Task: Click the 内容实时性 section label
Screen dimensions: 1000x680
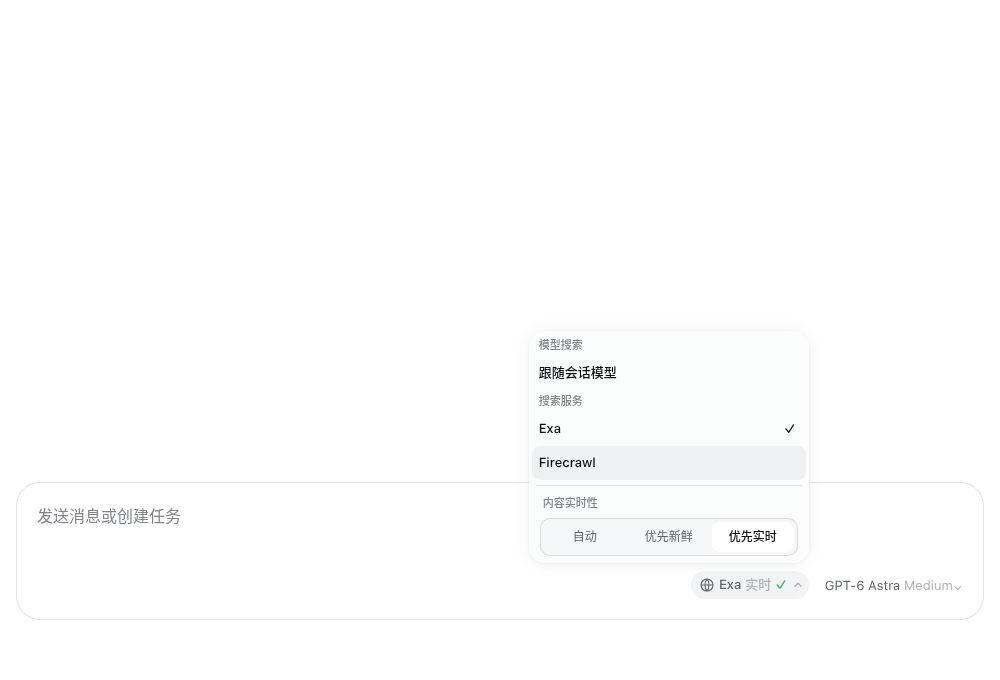Action: [x=570, y=503]
